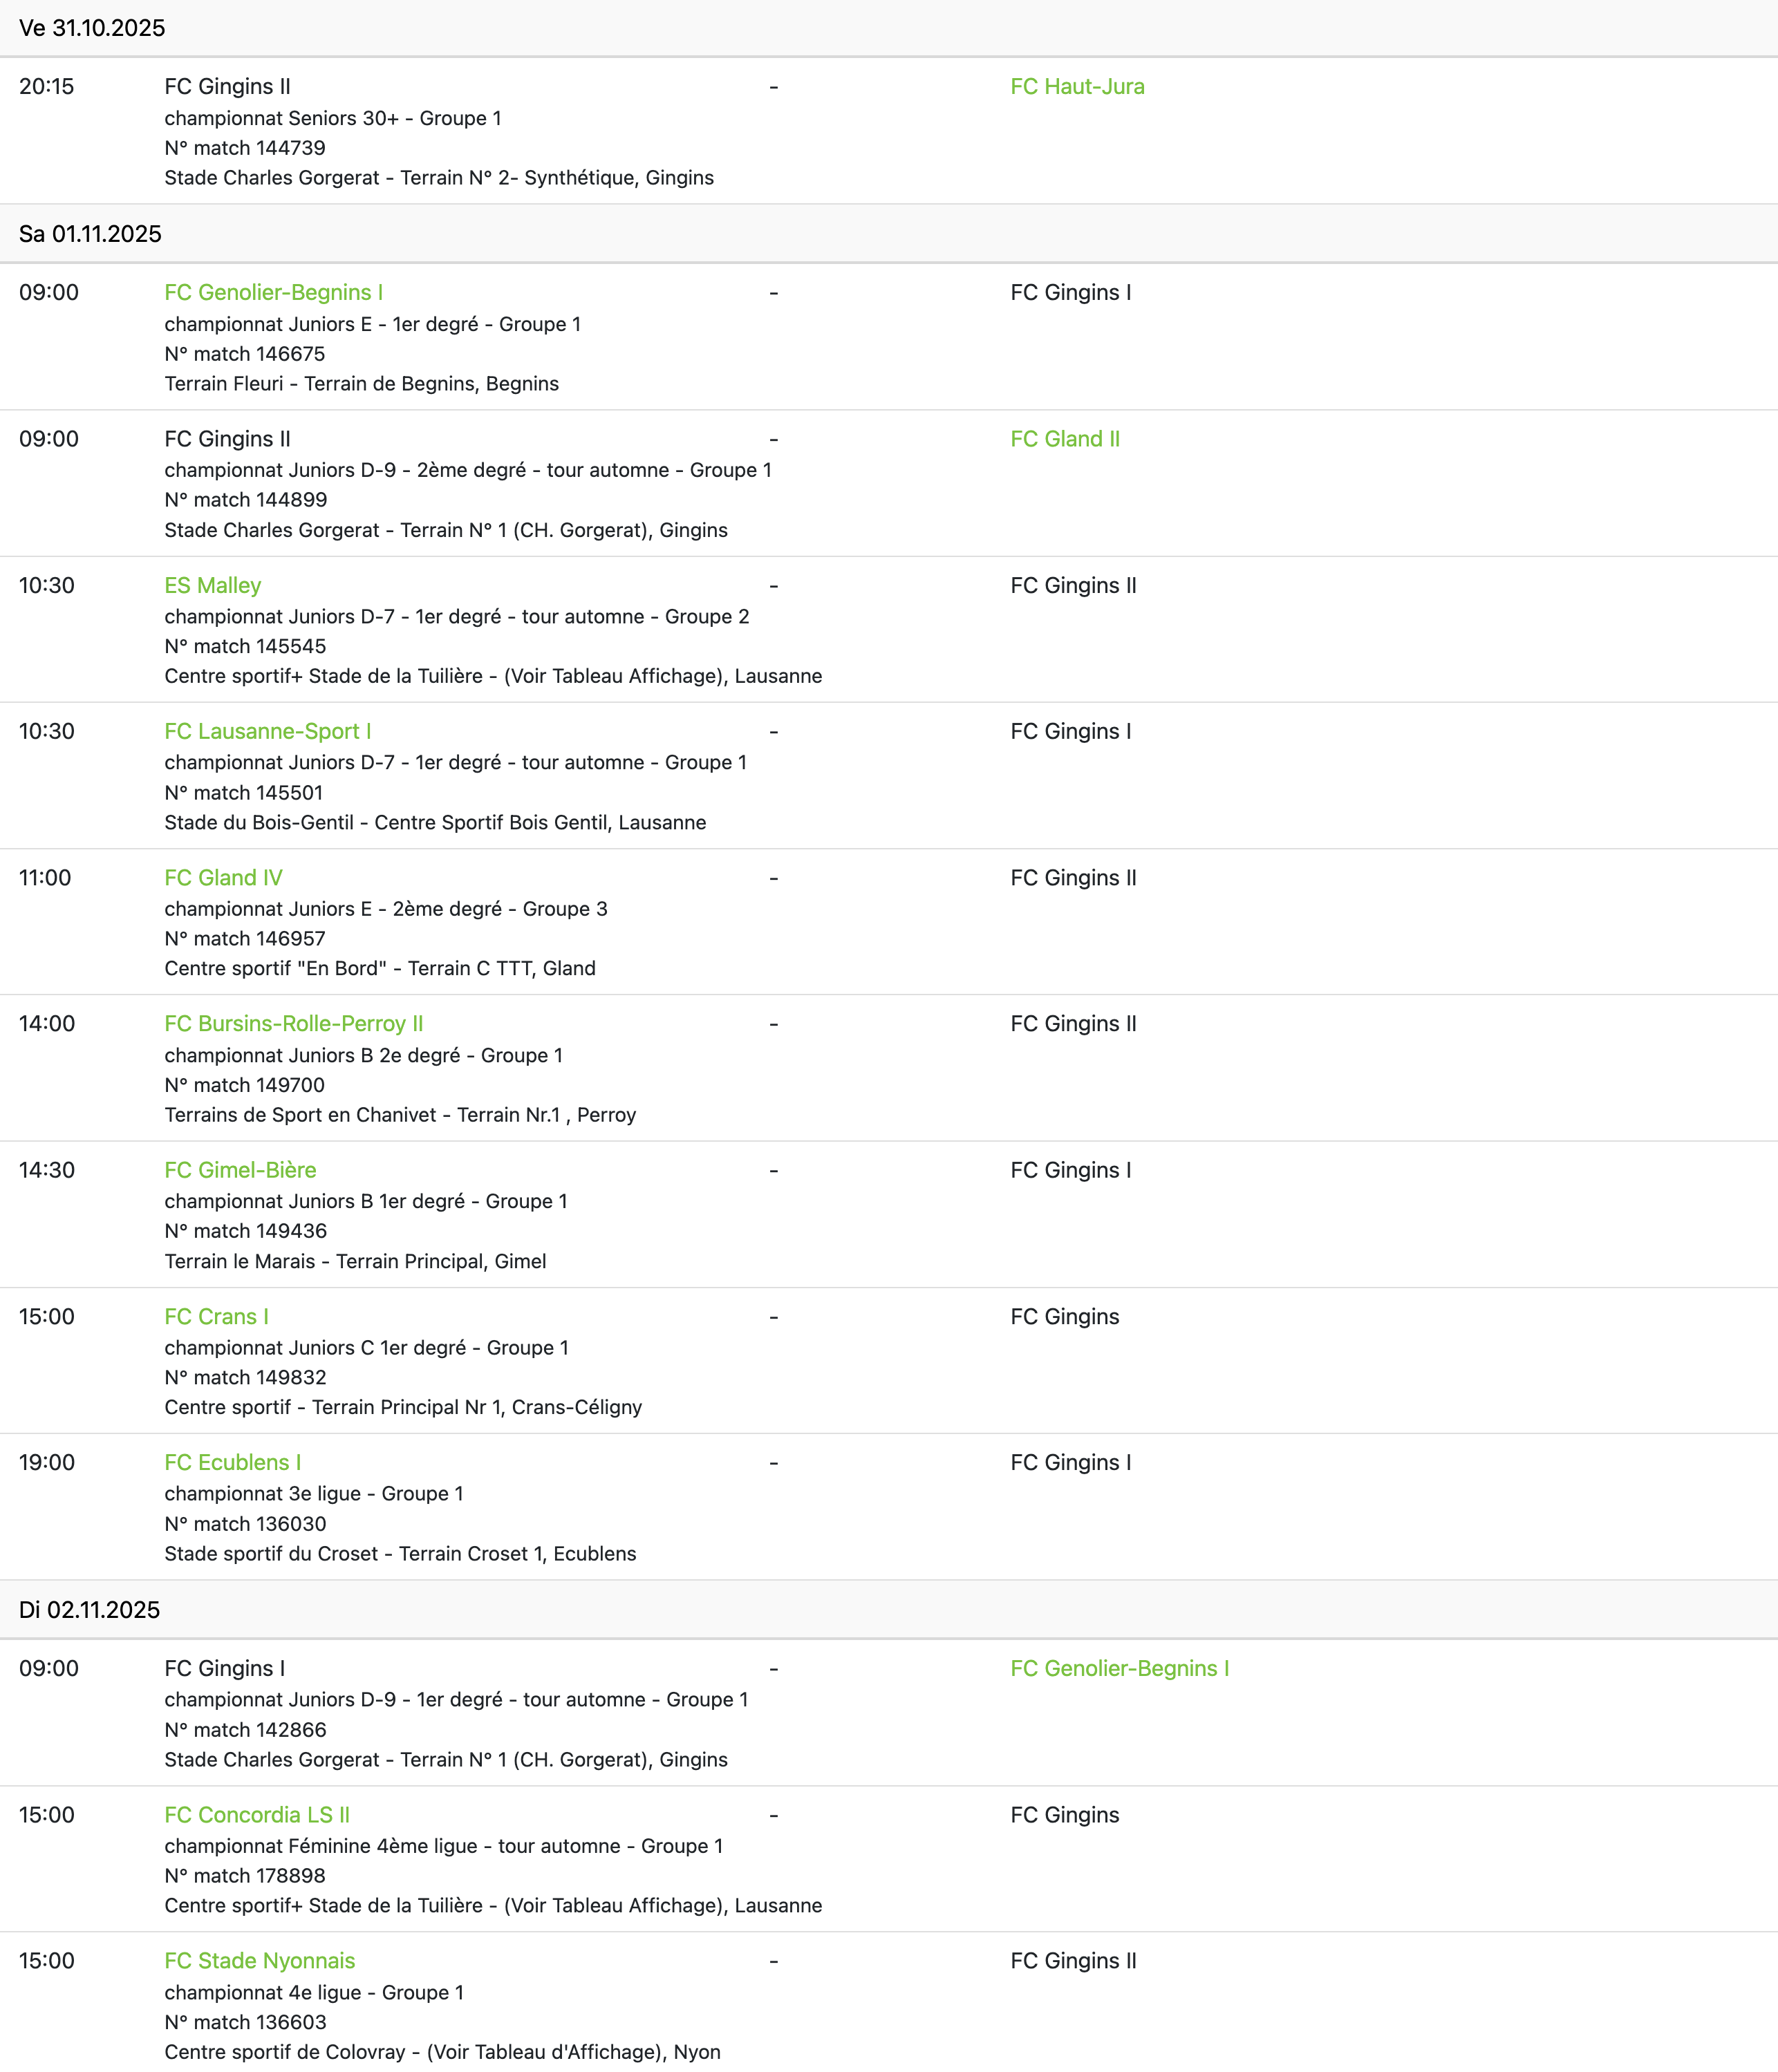
Task: Click the Sa 01.11.2025 date header
Action: [90, 234]
